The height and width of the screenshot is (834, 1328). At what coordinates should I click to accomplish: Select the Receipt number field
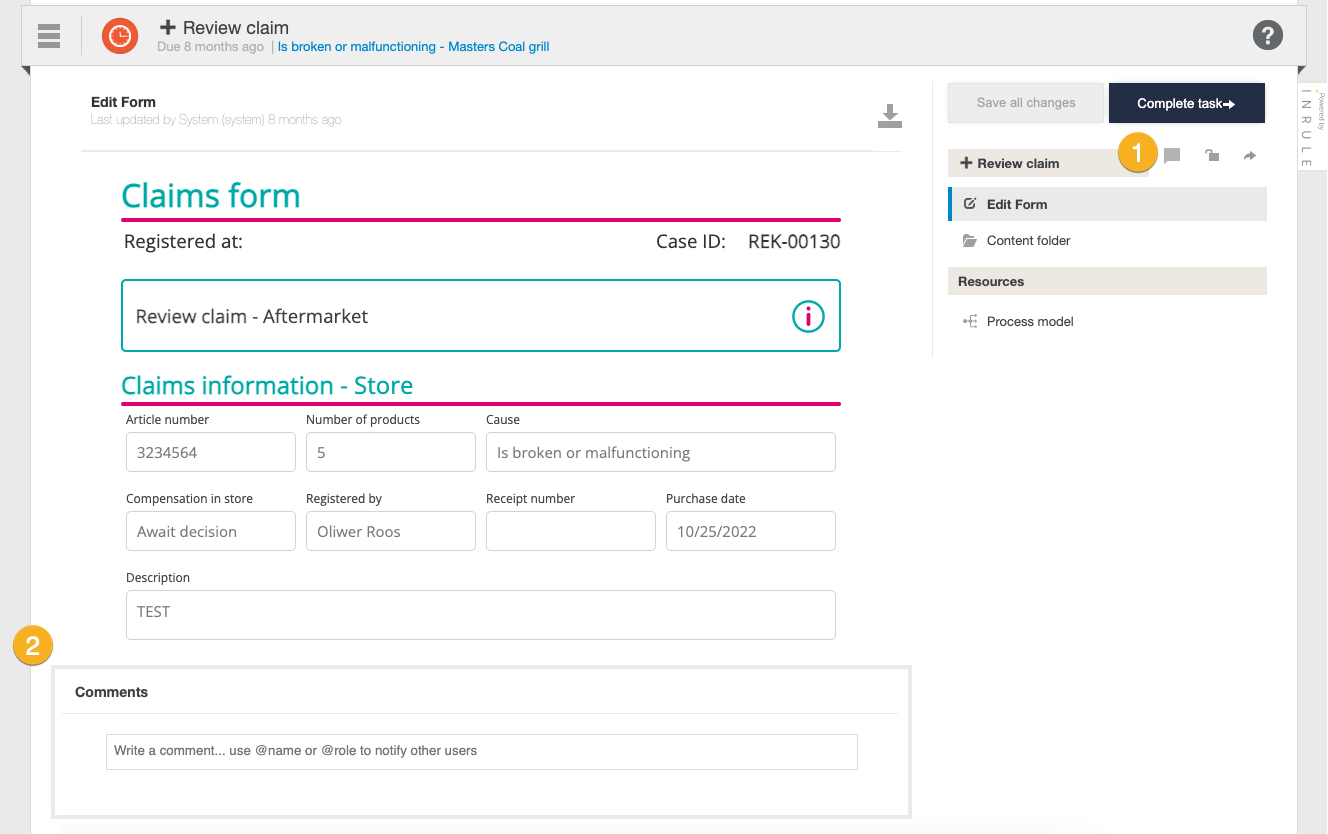[x=570, y=530]
